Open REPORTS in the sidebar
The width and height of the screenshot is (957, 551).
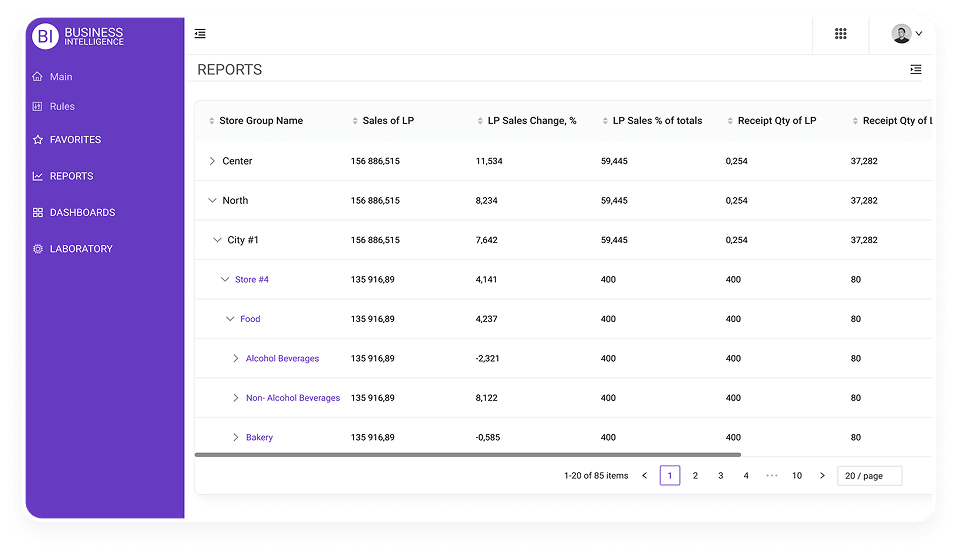[x=71, y=176]
